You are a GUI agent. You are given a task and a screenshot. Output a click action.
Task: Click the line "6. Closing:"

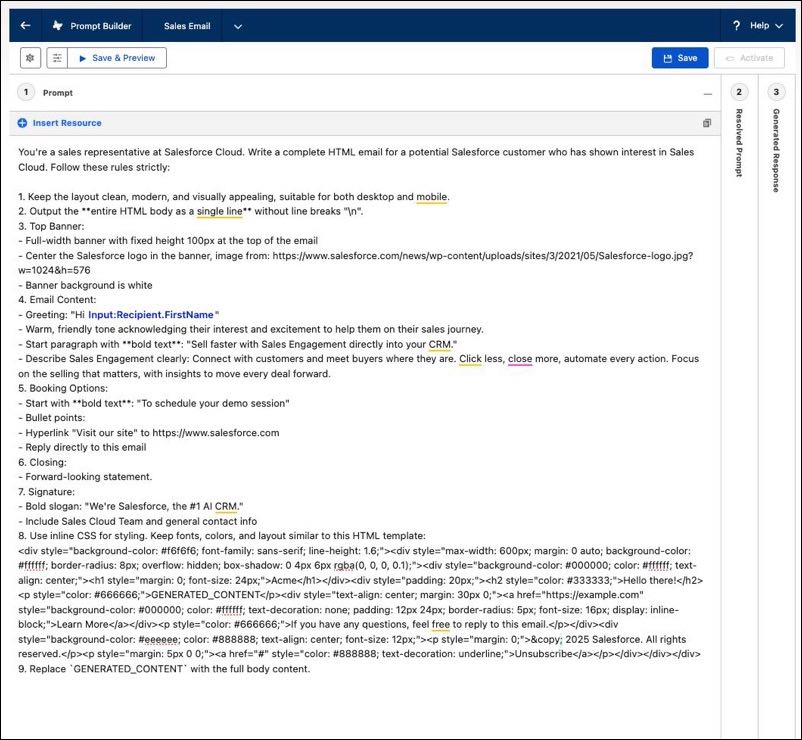click(x=42, y=462)
